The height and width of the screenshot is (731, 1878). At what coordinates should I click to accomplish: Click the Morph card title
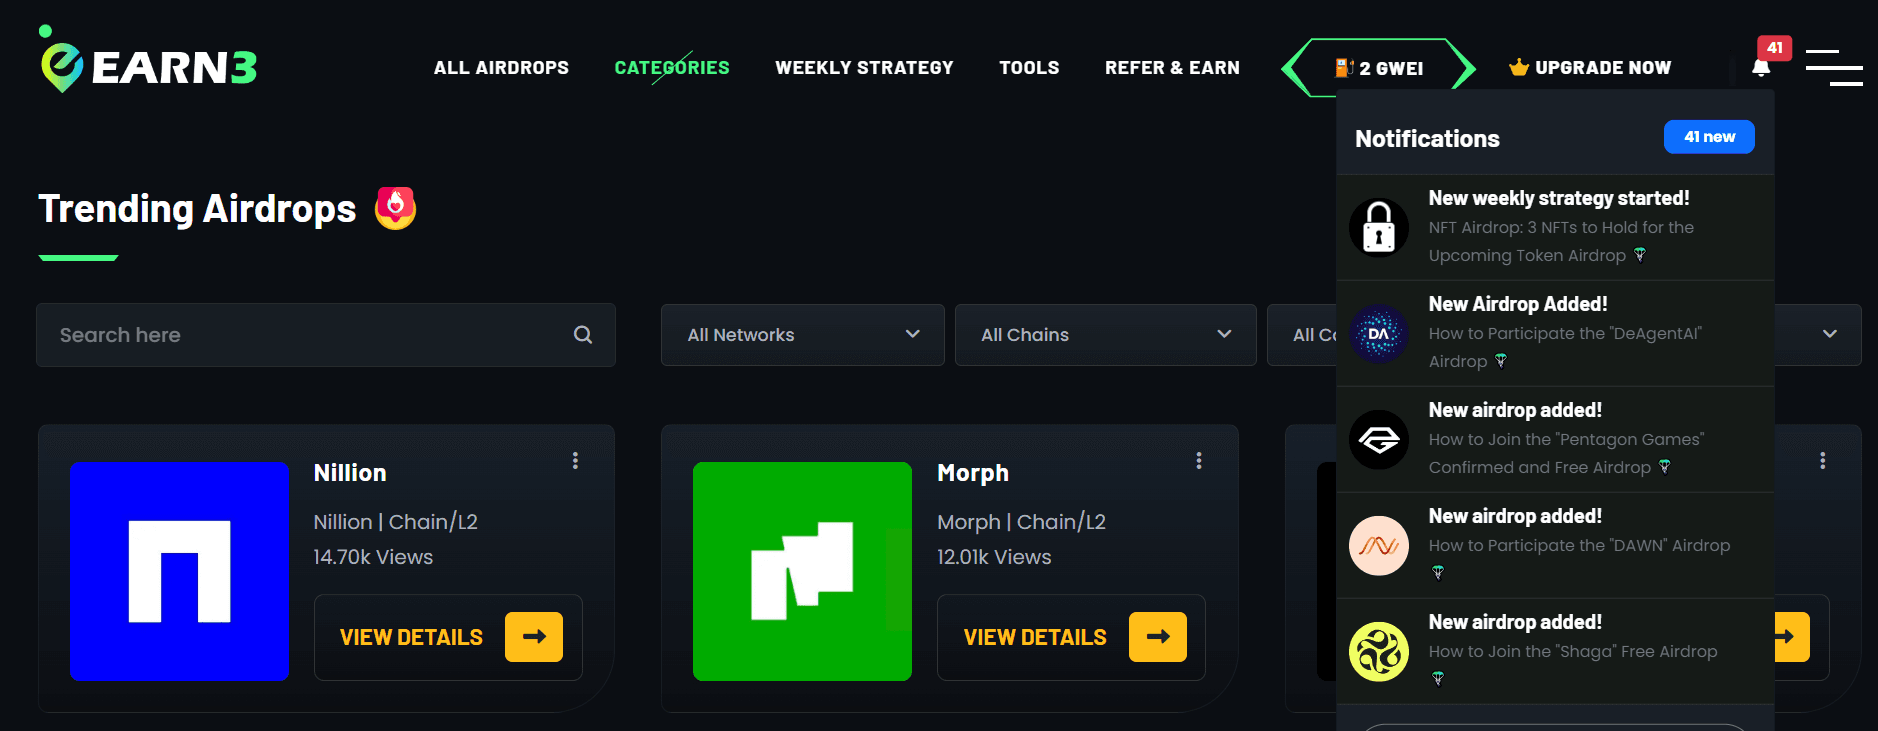pos(973,473)
